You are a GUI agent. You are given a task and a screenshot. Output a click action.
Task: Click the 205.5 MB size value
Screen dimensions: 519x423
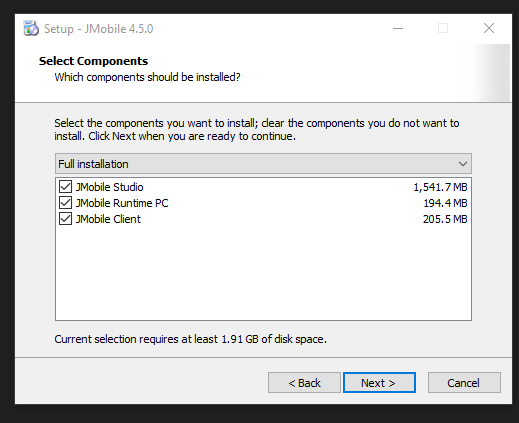point(445,219)
